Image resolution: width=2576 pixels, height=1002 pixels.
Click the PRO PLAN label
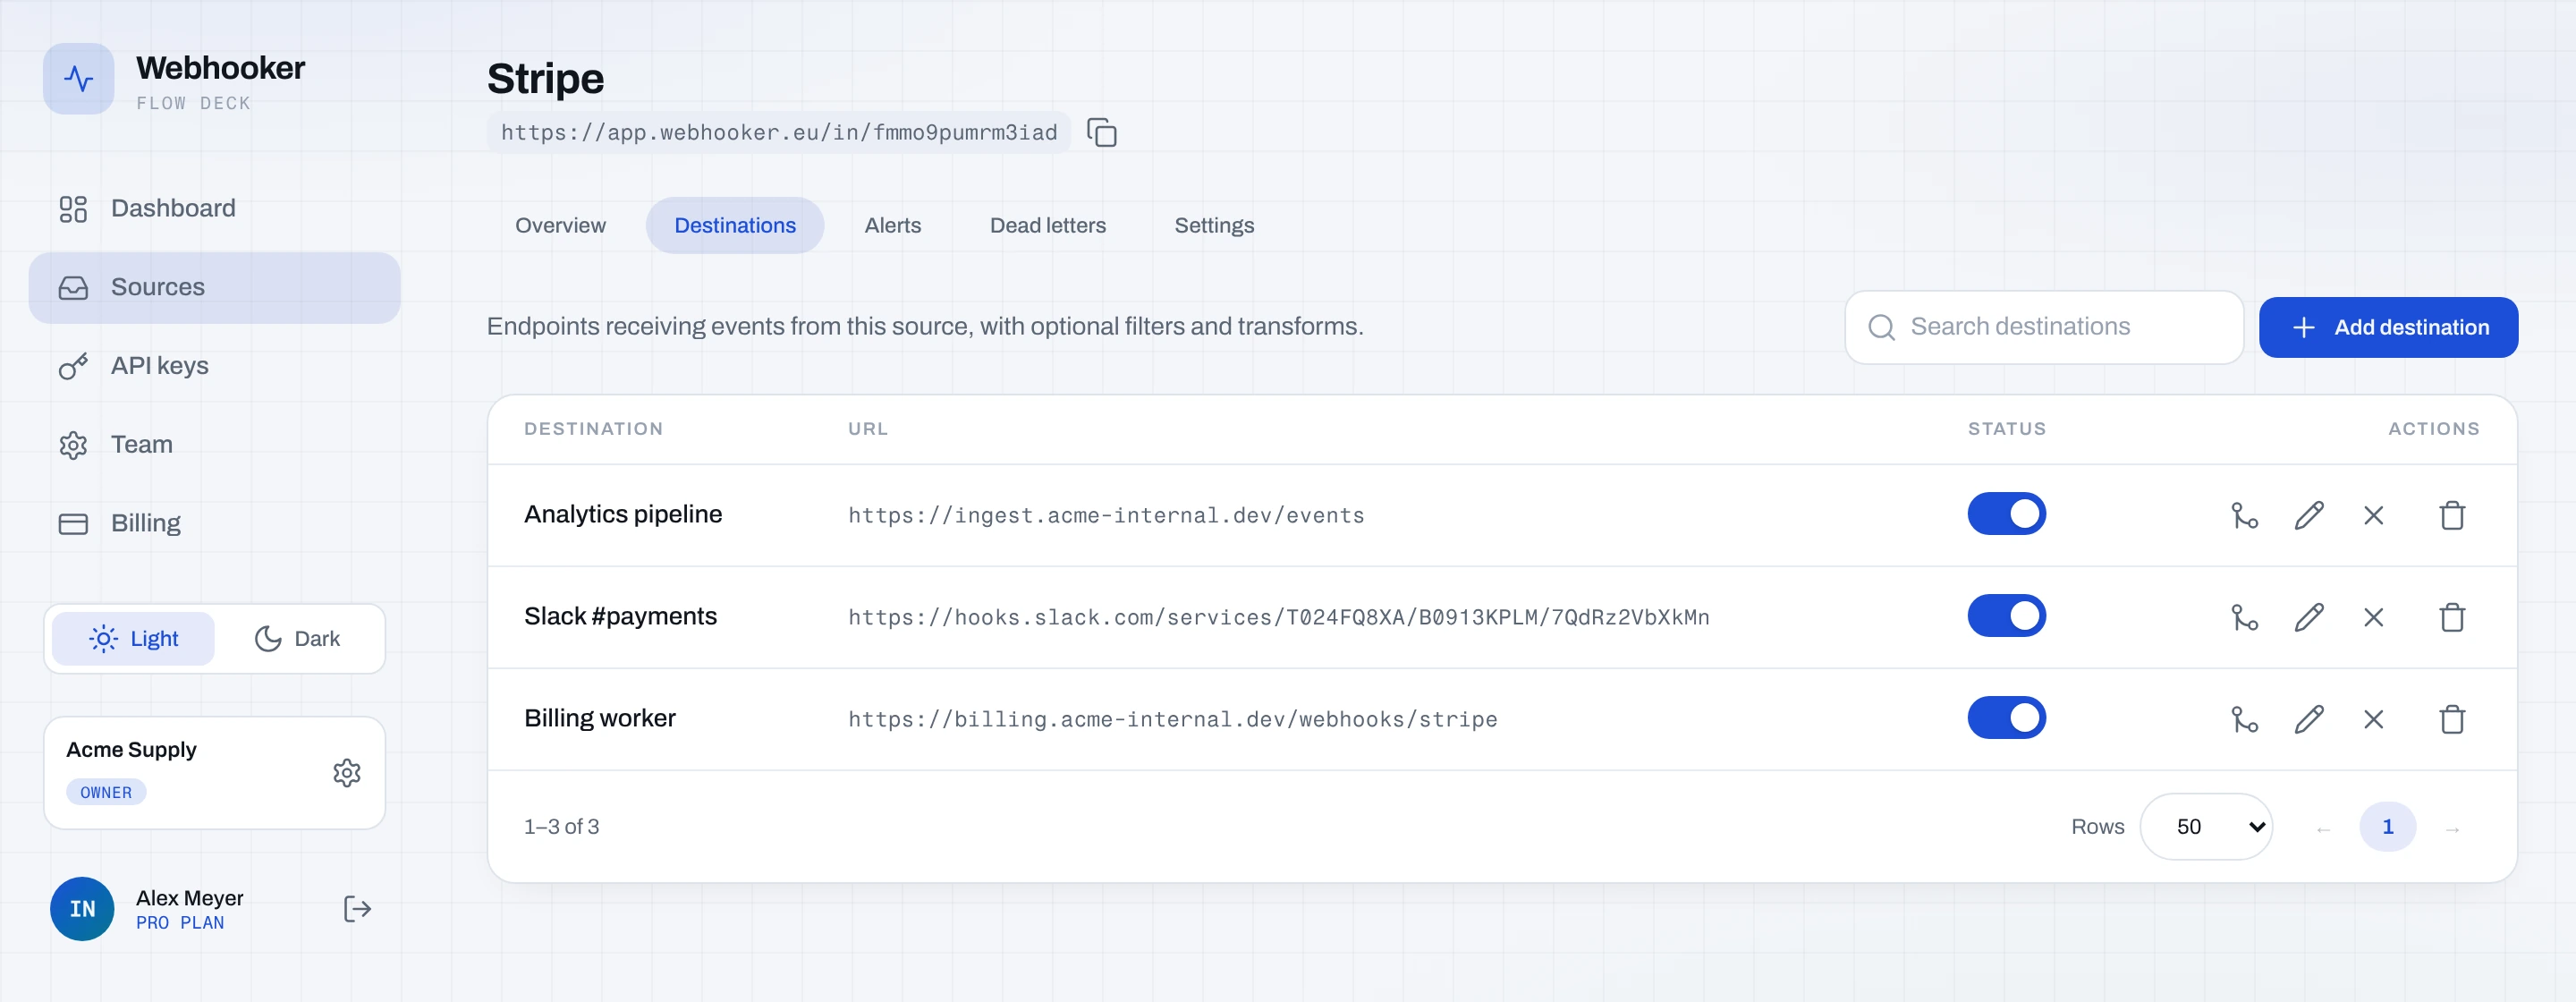(x=180, y=923)
